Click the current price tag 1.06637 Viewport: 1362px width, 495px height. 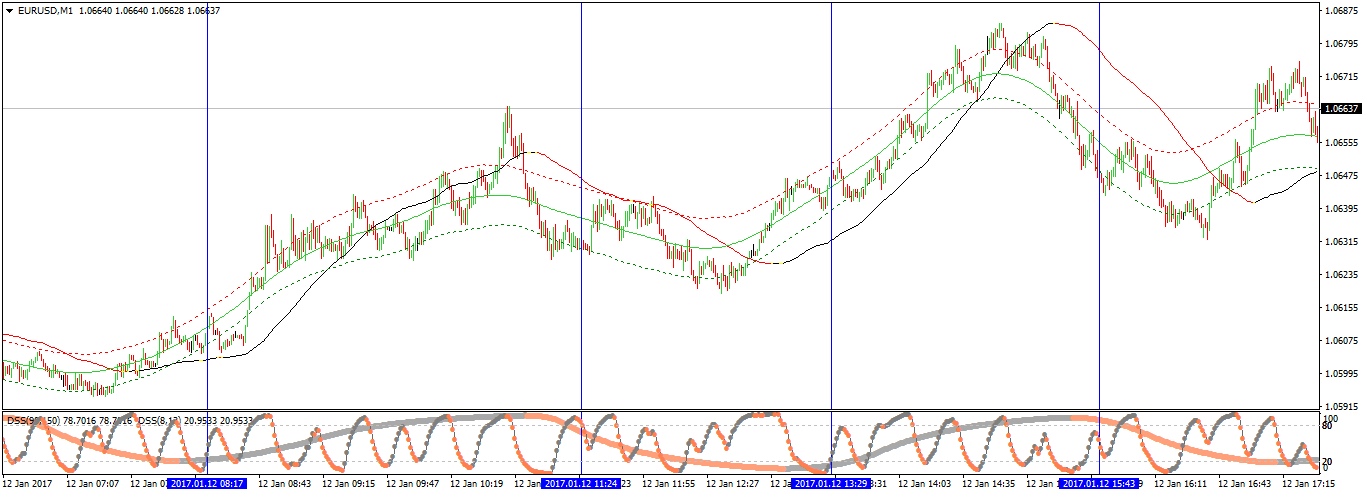[1340, 108]
